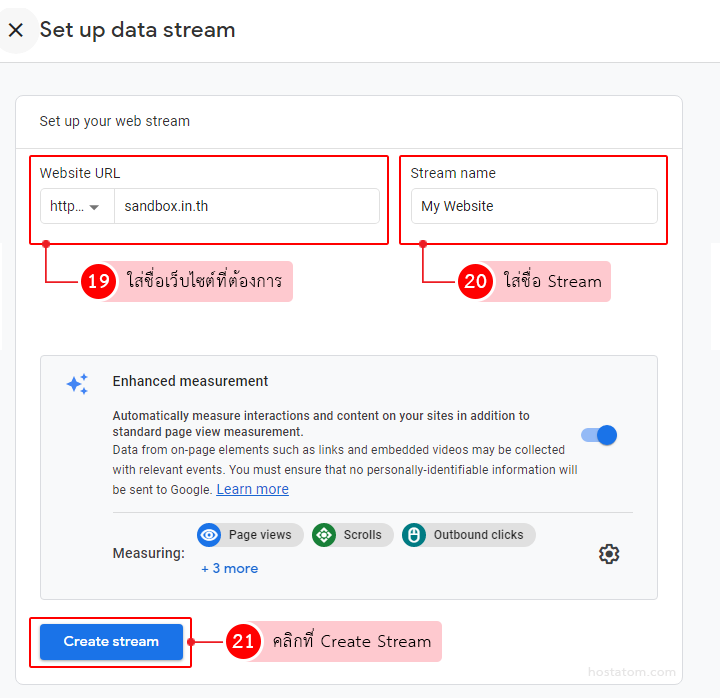720x700 pixels.
Task: Select the Outbound clicks chip label
Action: point(478,535)
